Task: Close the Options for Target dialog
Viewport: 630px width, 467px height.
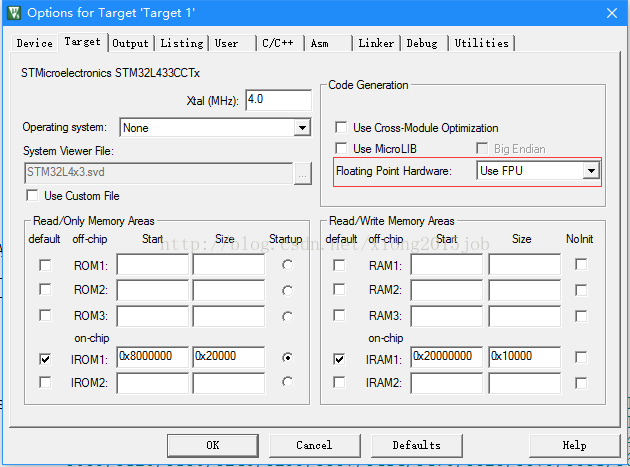Action: pos(612,13)
